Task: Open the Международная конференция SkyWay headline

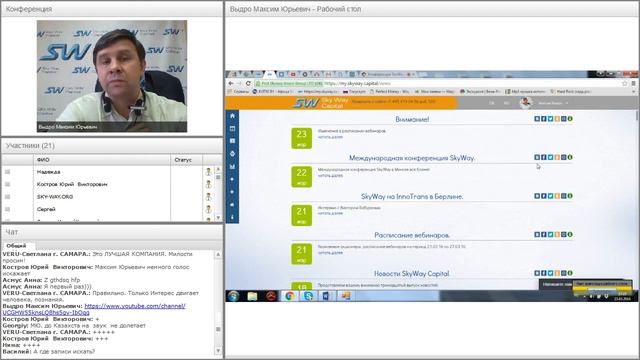Action: pos(412,158)
